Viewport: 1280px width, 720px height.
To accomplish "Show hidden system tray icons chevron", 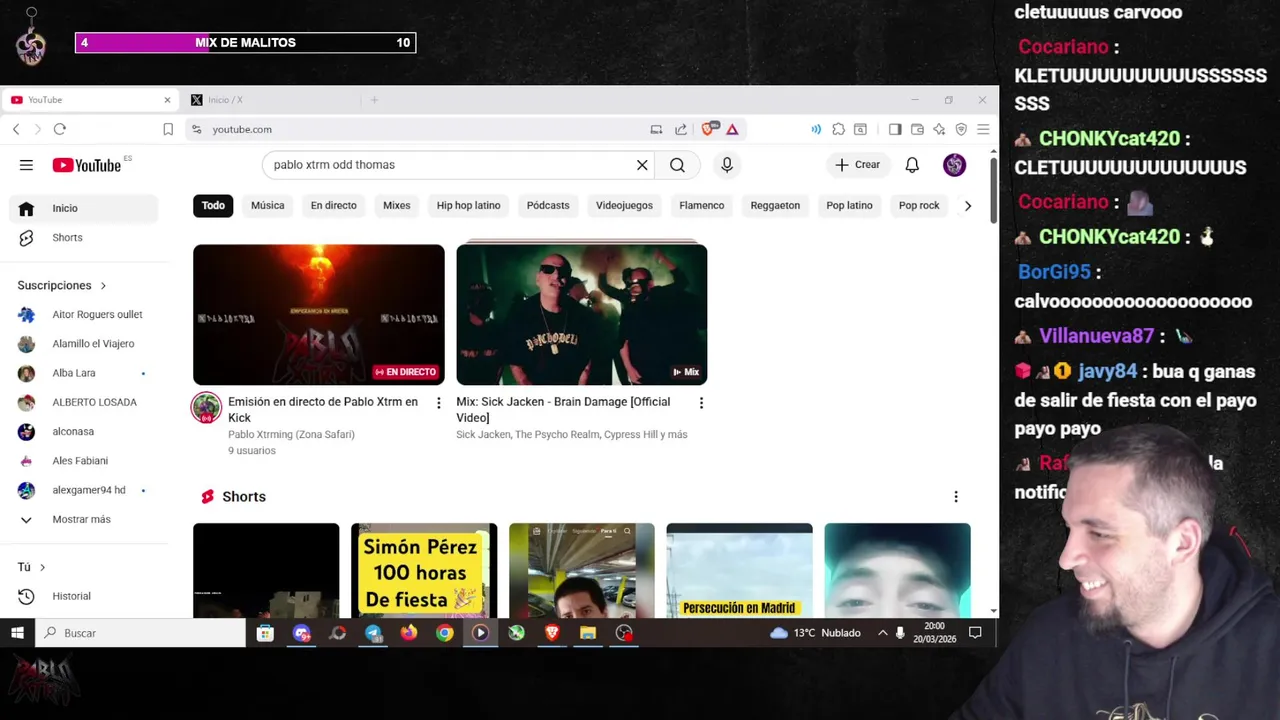I will click(x=882, y=633).
